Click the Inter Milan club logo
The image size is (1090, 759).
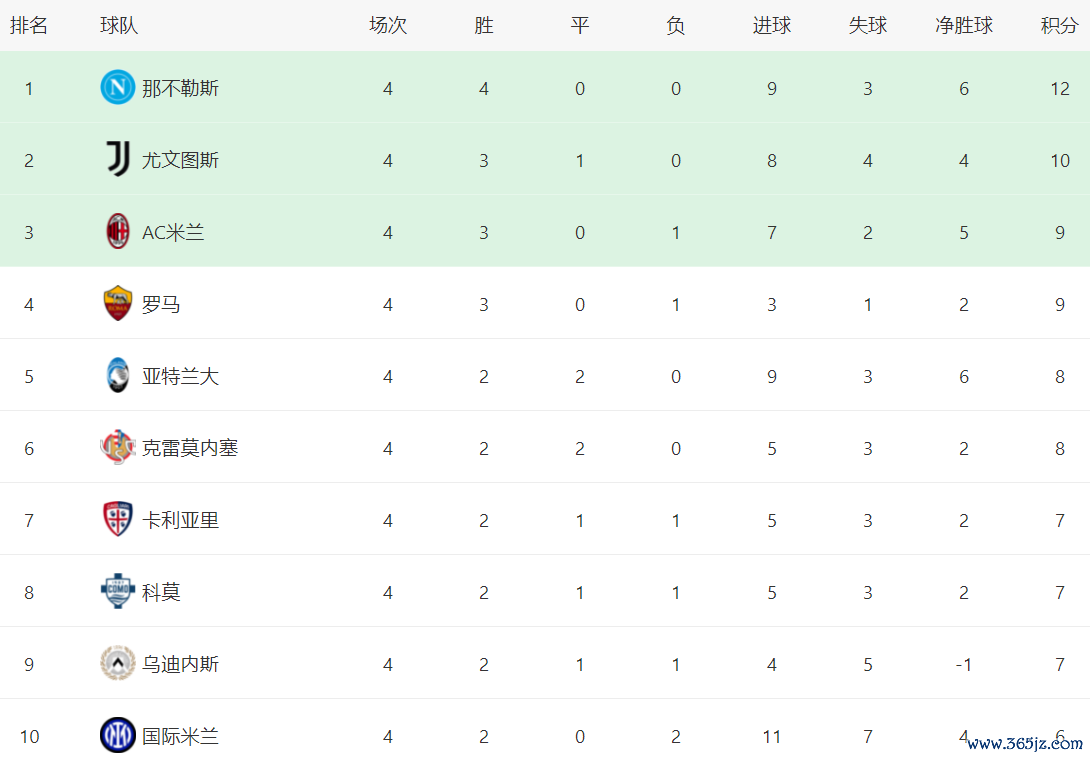[118, 736]
